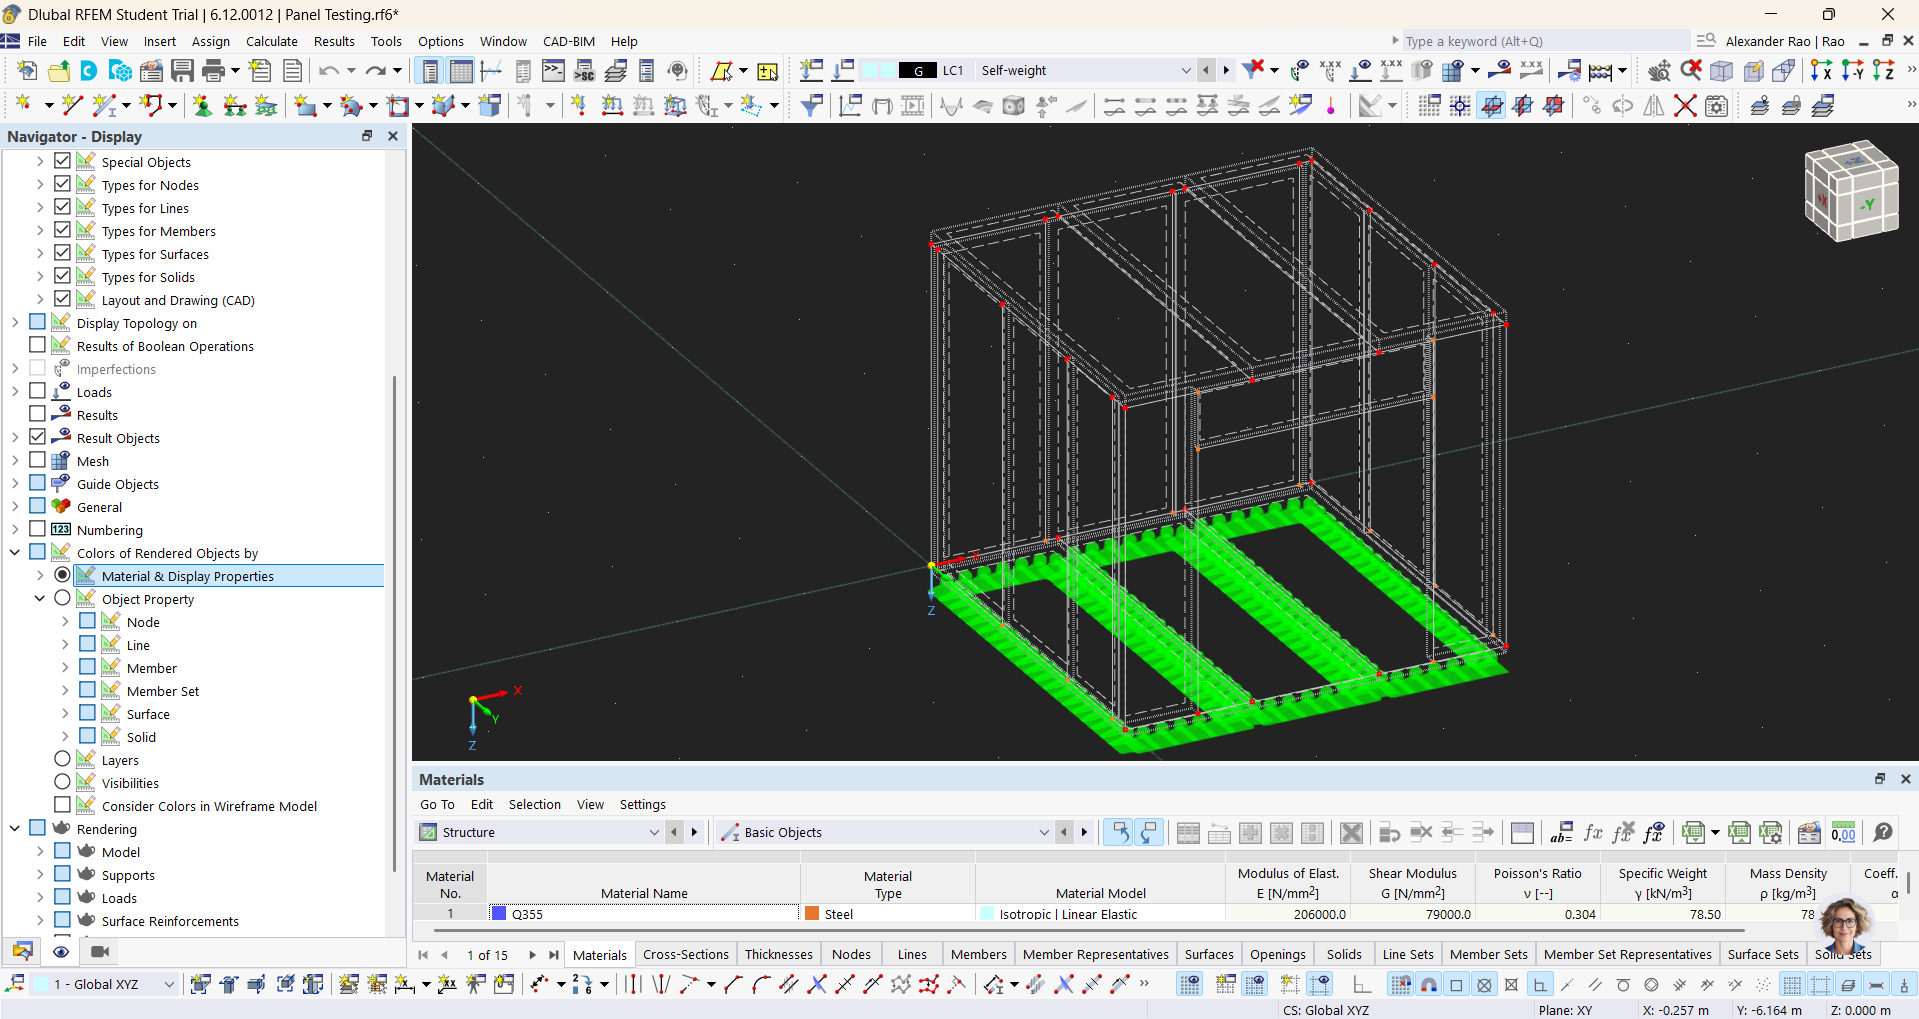Open the video camera Views navigator tab
This screenshot has height=1019, width=1919.
click(100, 951)
